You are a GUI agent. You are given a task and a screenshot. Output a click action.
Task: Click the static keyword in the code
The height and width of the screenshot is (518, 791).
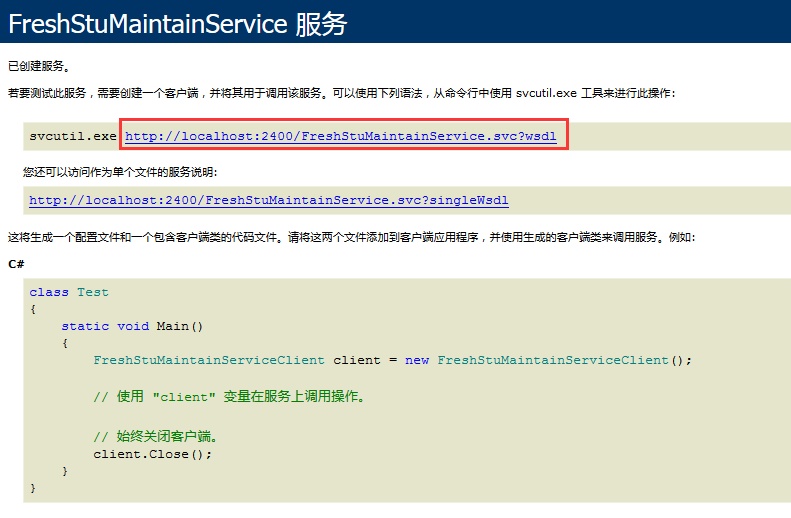(85, 326)
